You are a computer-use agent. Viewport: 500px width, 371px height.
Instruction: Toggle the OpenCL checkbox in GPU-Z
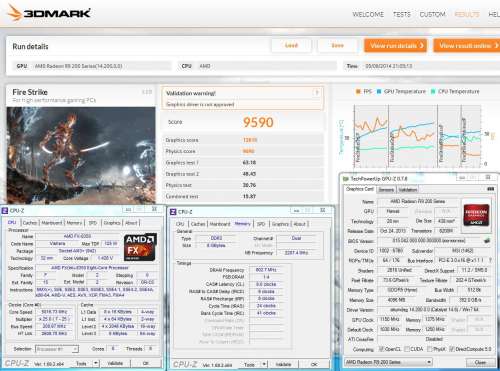click(x=382, y=349)
